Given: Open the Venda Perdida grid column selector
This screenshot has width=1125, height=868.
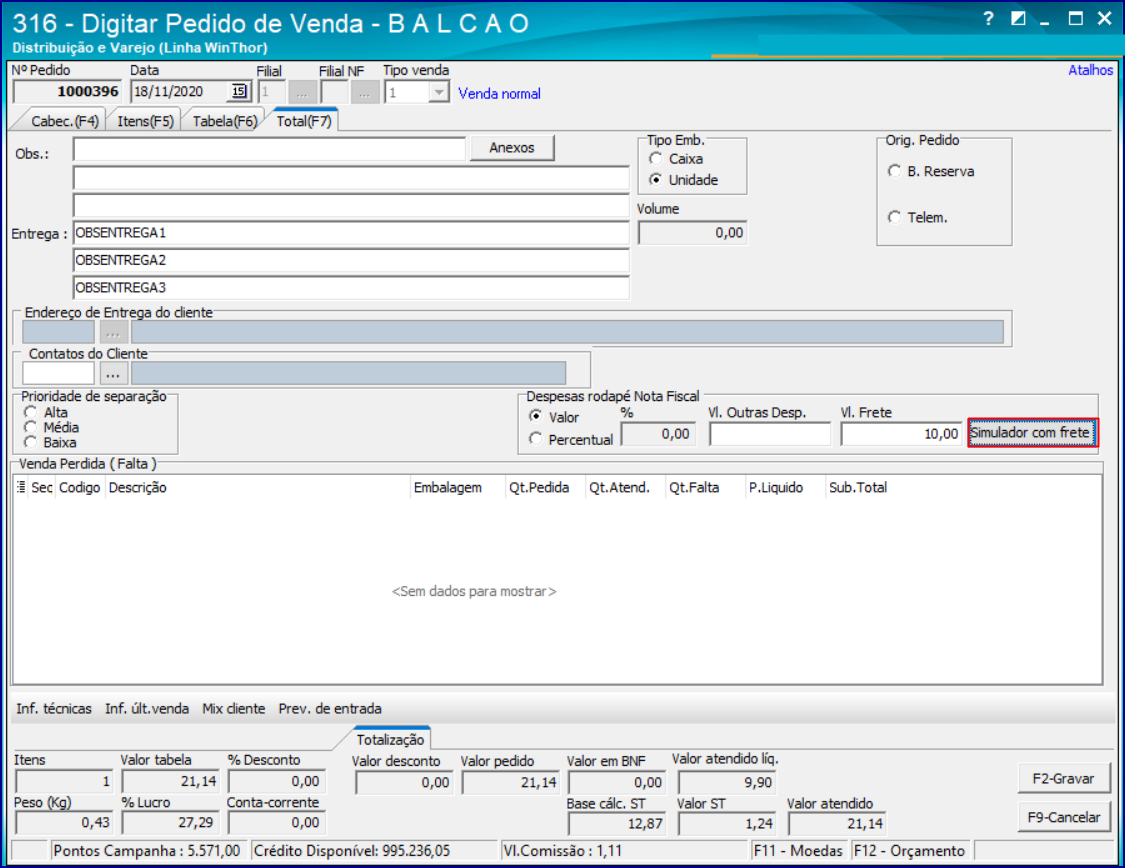Looking at the screenshot, I should 22,487.
